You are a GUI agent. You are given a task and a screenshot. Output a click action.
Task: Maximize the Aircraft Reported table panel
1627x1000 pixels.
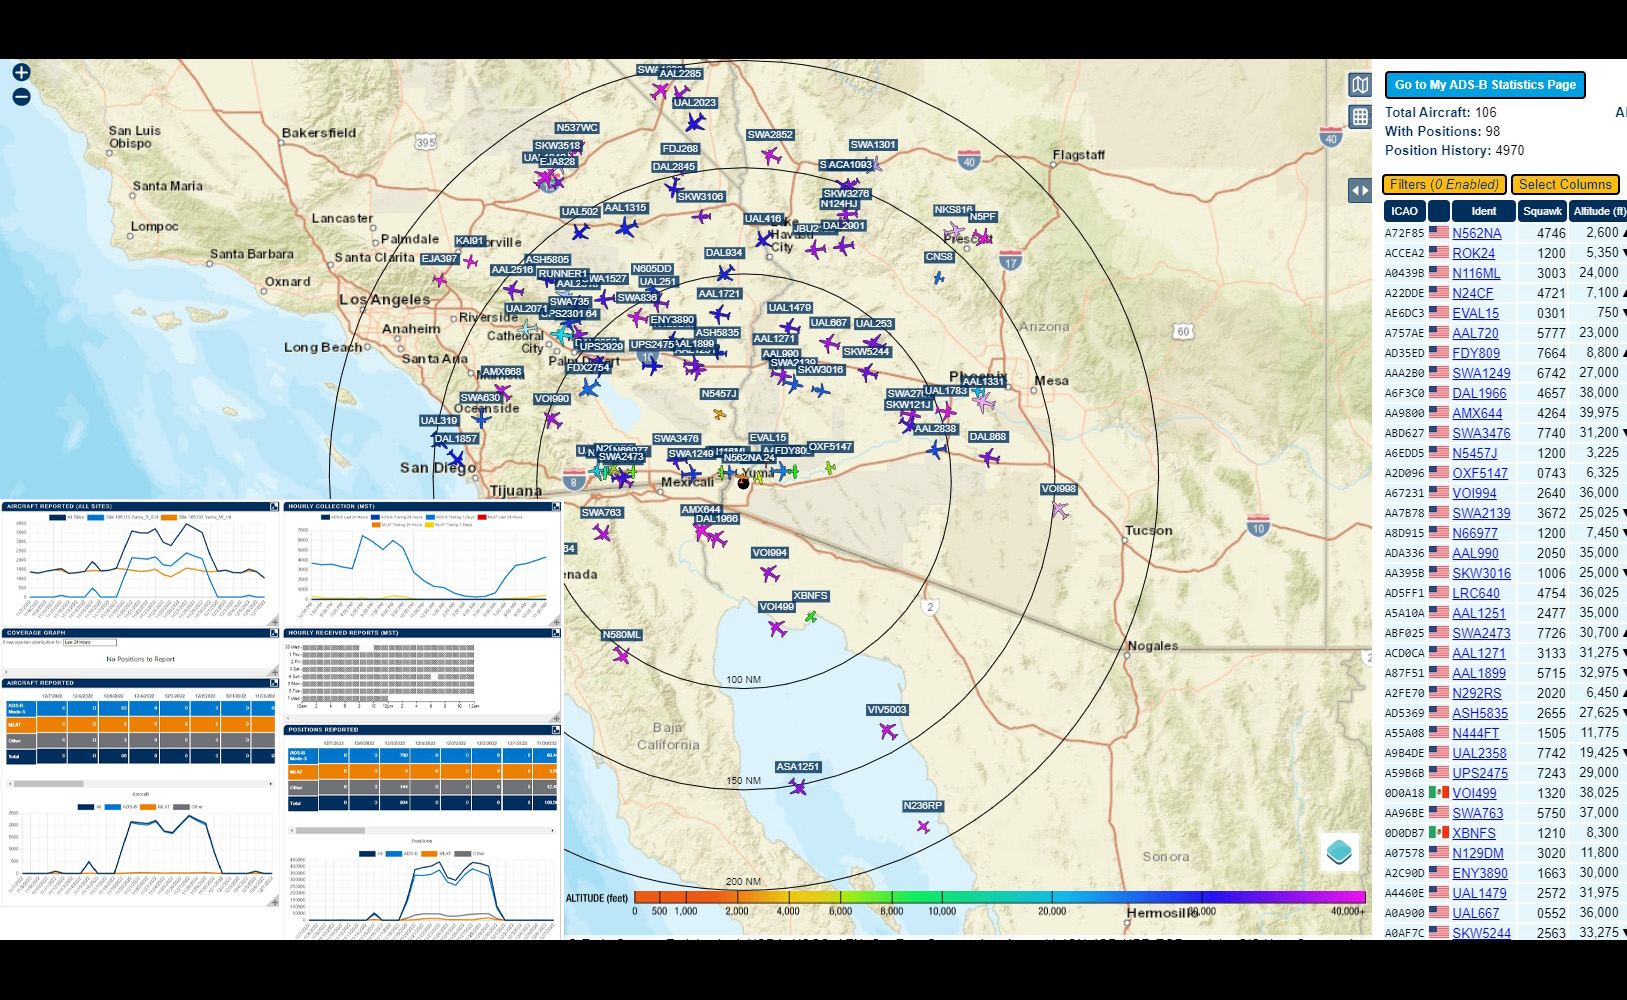click(x=274, y=683)
